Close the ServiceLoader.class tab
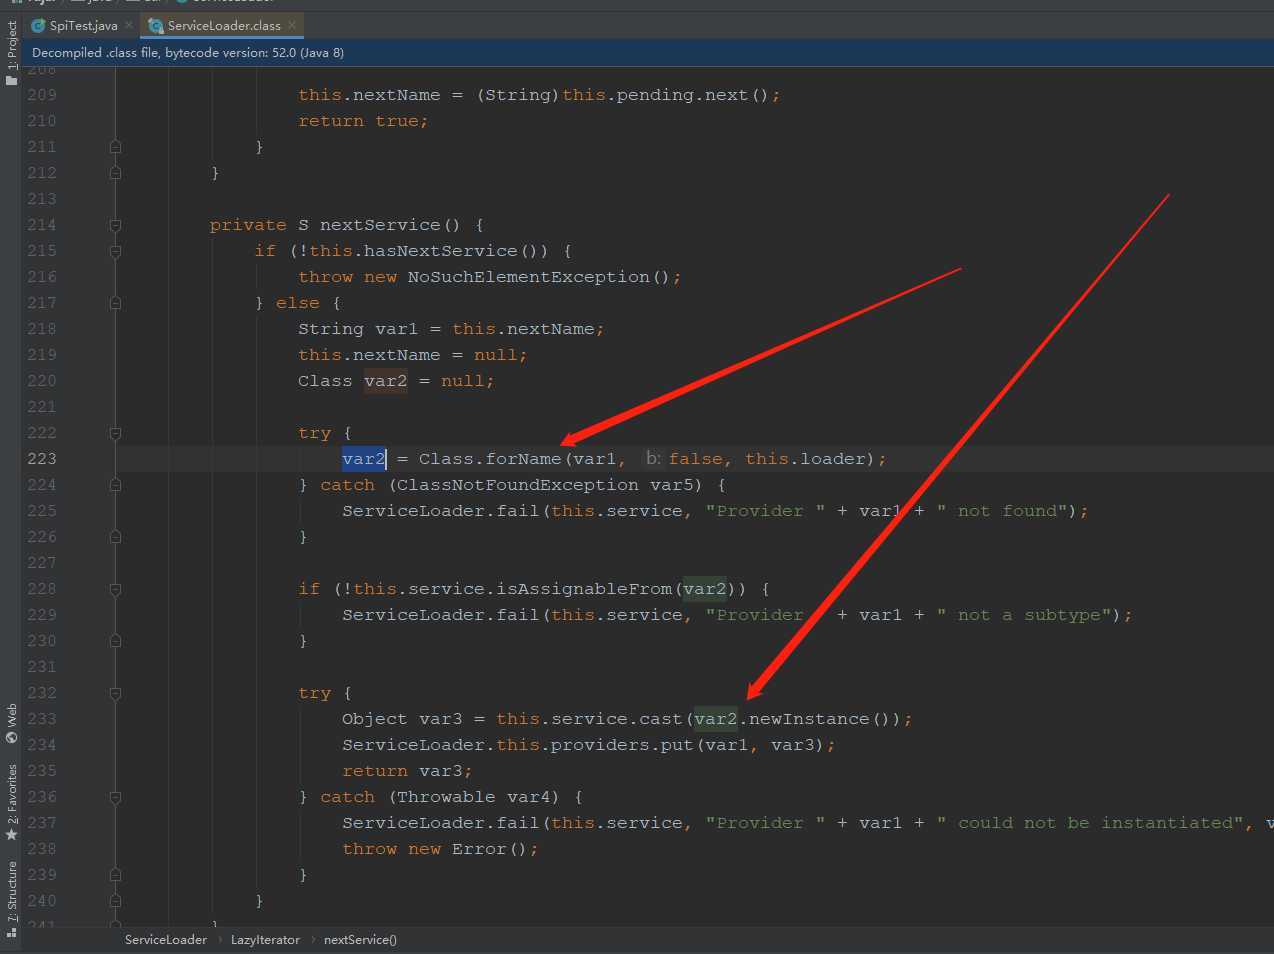The height and width of the screenshot is (954, 1274). (292, 25)
